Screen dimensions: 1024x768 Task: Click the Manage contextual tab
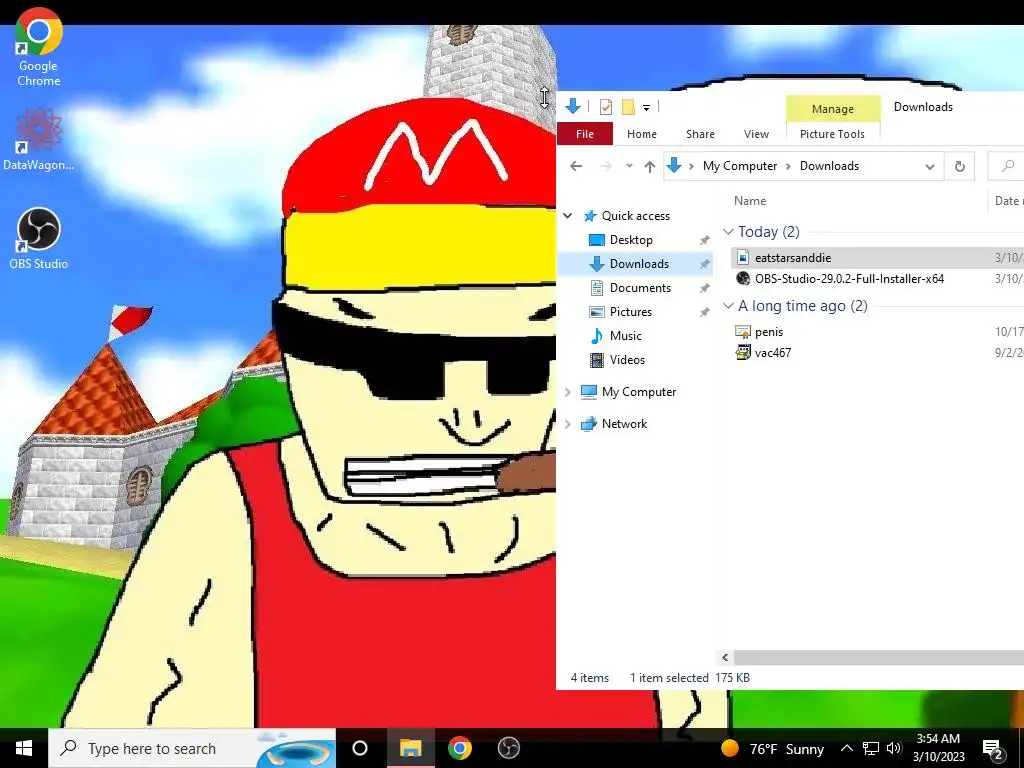(x=833, y=109)
